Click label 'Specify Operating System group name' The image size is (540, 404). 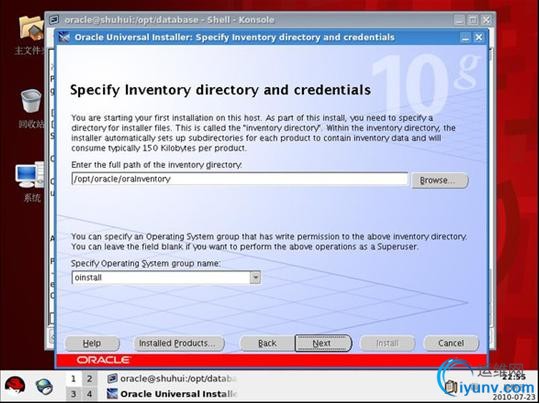click(146, 263)
